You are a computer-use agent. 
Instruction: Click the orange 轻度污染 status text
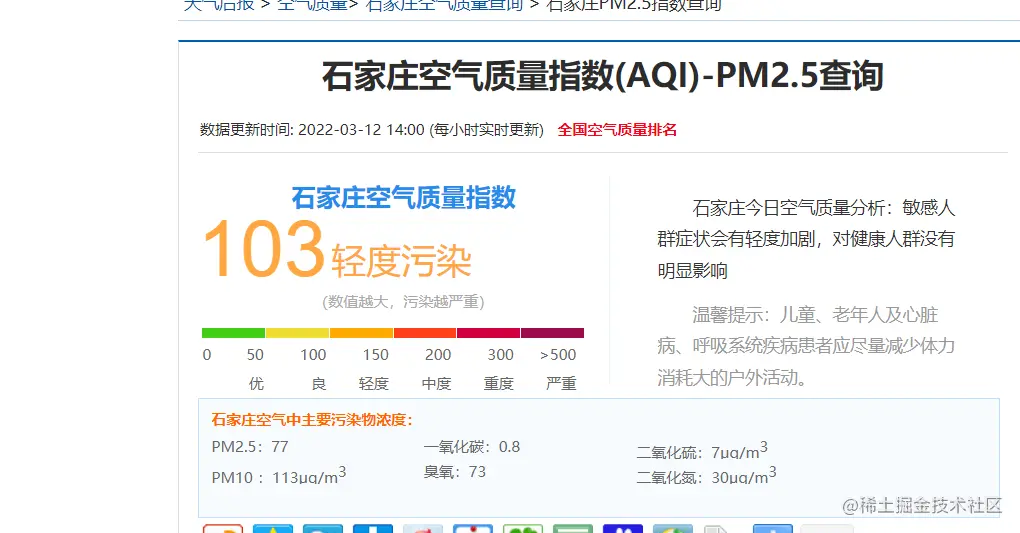click(x=401, y=262)
